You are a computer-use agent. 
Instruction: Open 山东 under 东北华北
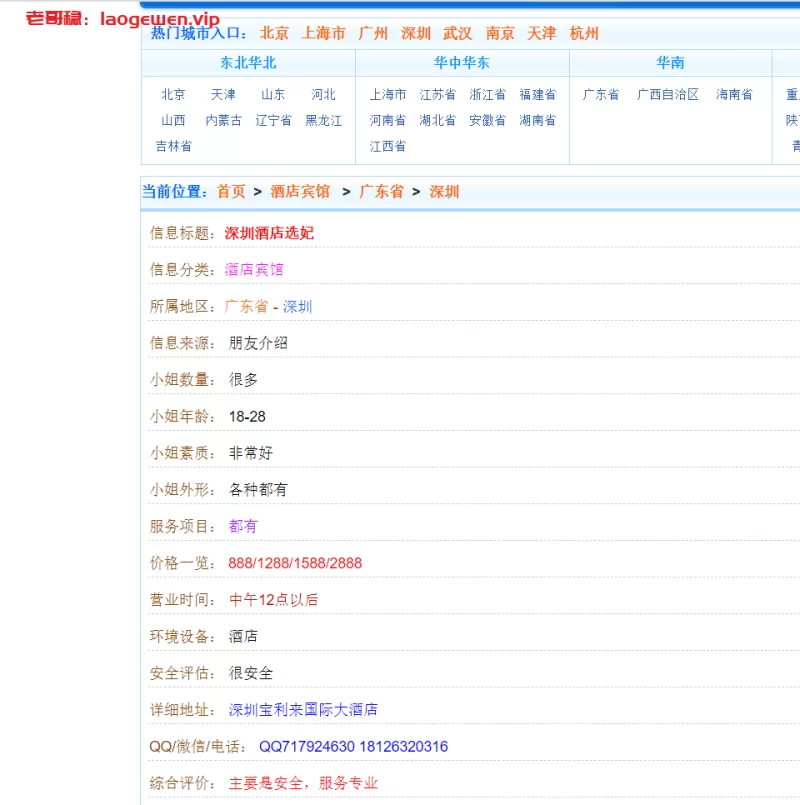click(273, 95)
